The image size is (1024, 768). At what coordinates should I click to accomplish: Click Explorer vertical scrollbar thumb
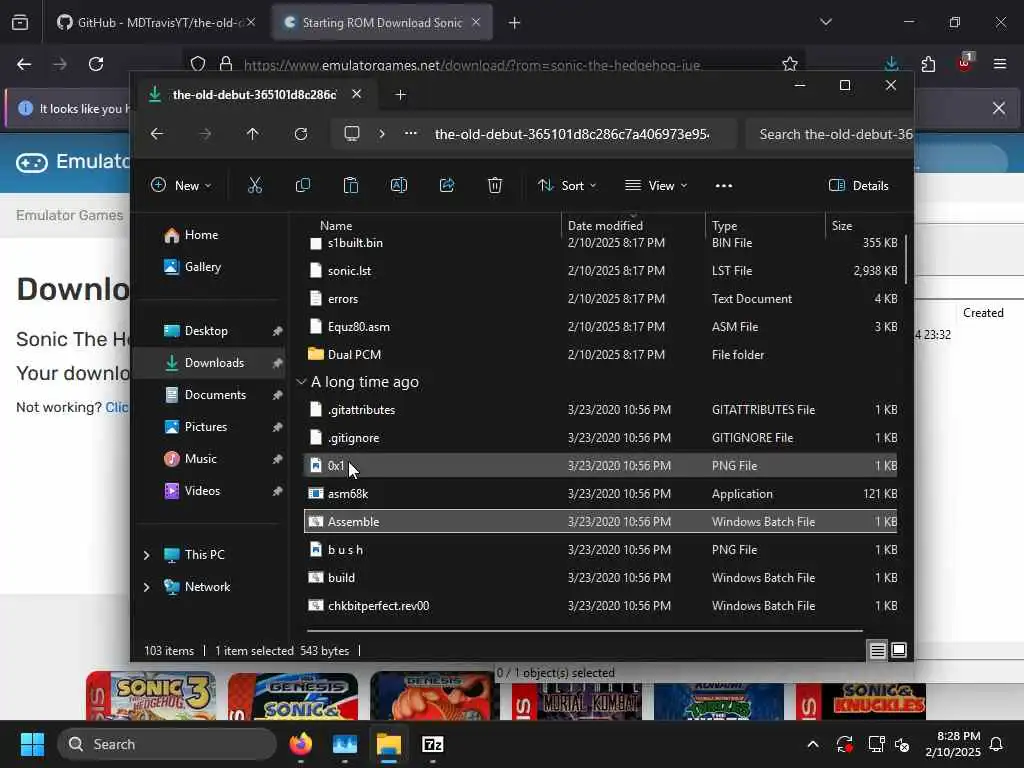(906, 260)
